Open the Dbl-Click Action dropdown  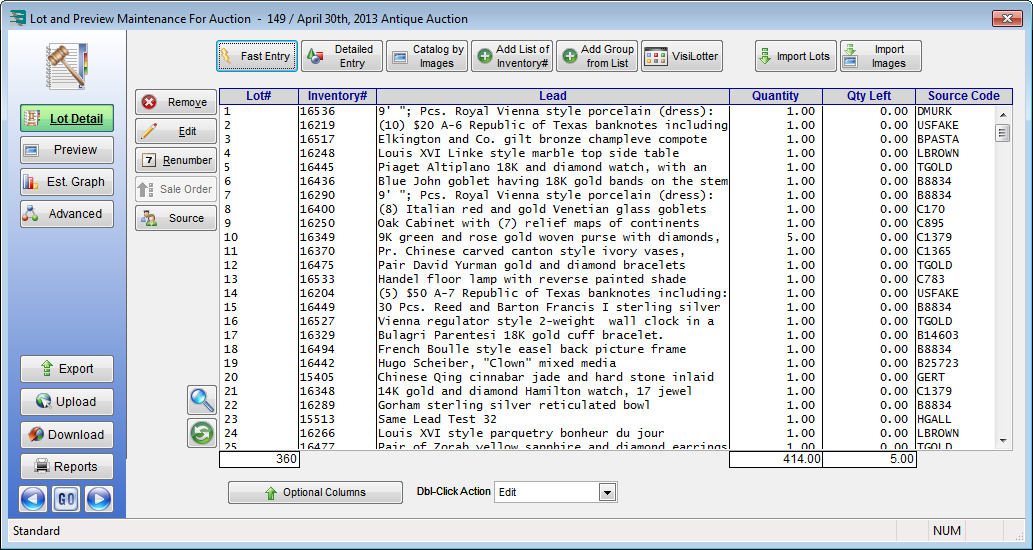pos(606,493)
